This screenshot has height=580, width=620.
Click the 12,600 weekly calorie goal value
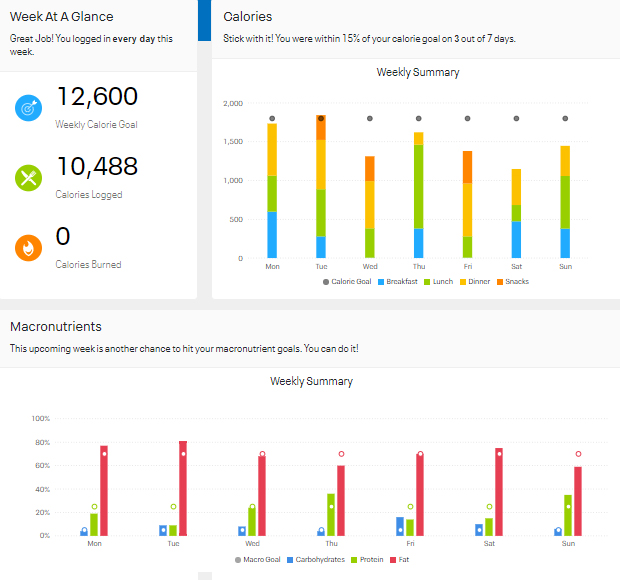tap(97, 97)
